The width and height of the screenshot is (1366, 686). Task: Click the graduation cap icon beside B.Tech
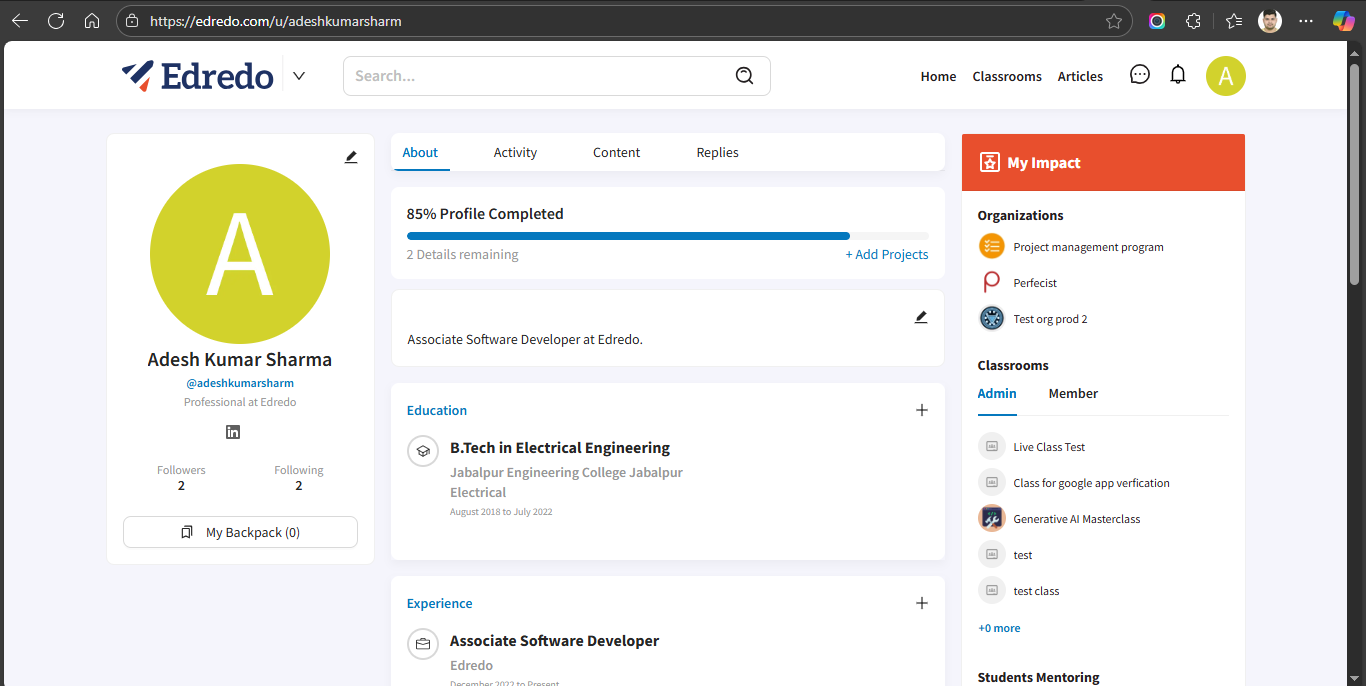pyautogui.click(x=423, y=451)
